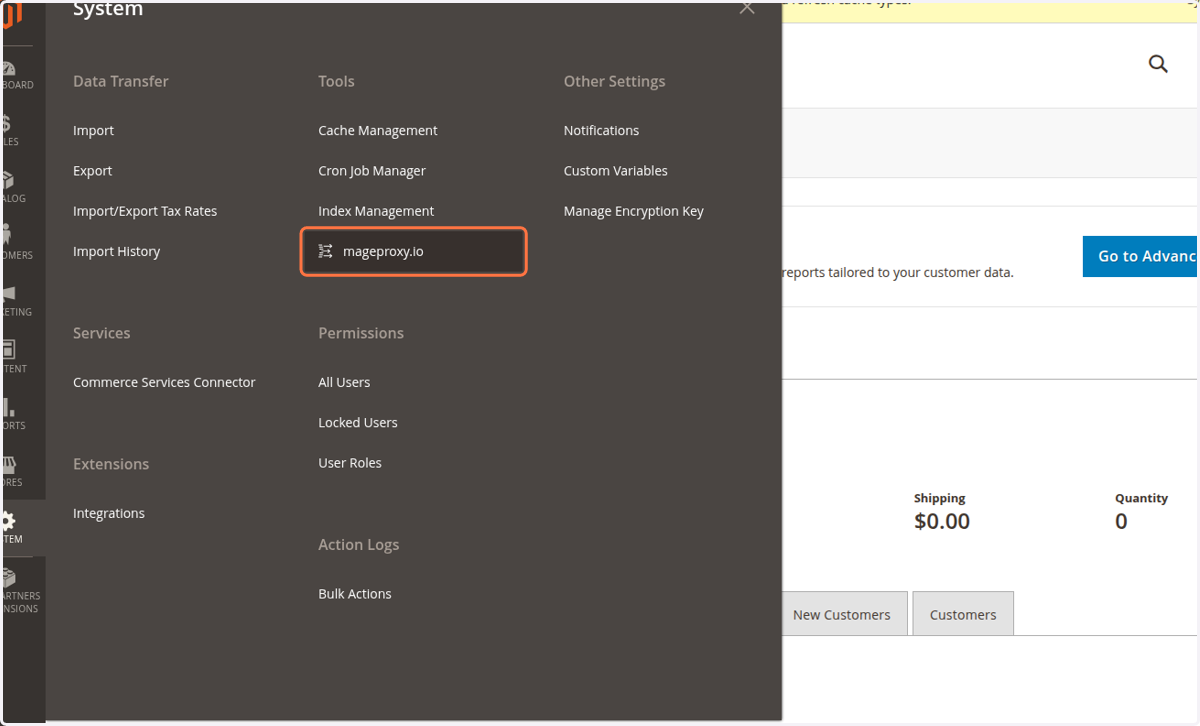Open Import History

click(x=116, y=251)
